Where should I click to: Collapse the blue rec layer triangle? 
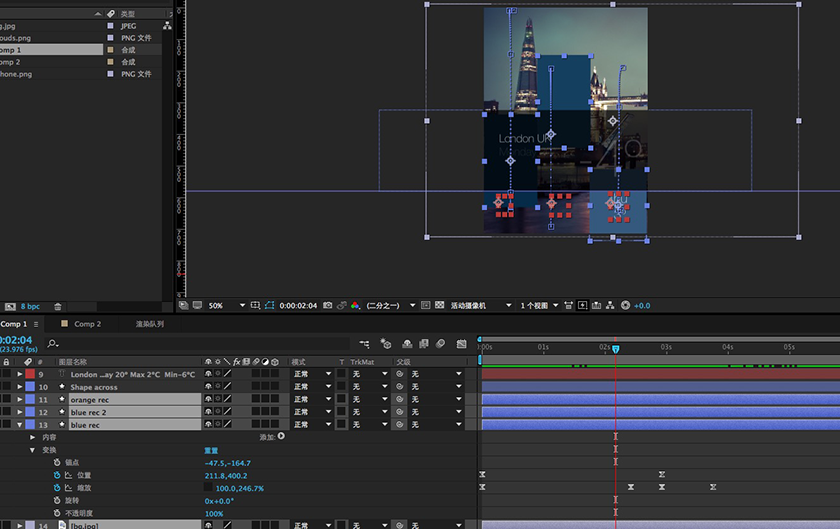coord(20,424)
